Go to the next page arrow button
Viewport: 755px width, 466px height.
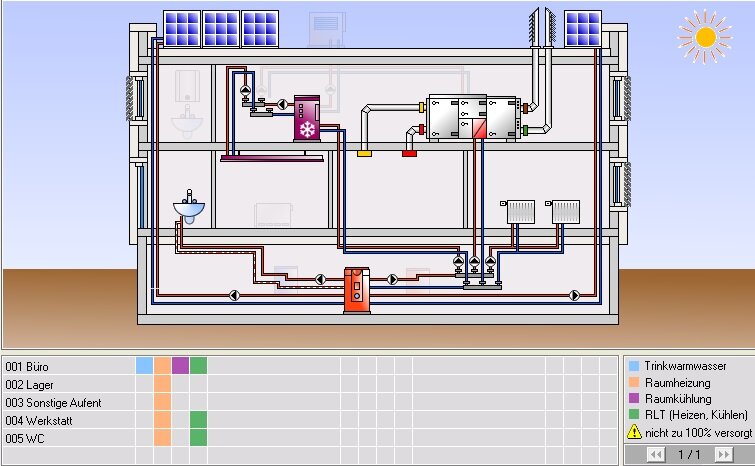pyautogui.click(x=723, y=454)
